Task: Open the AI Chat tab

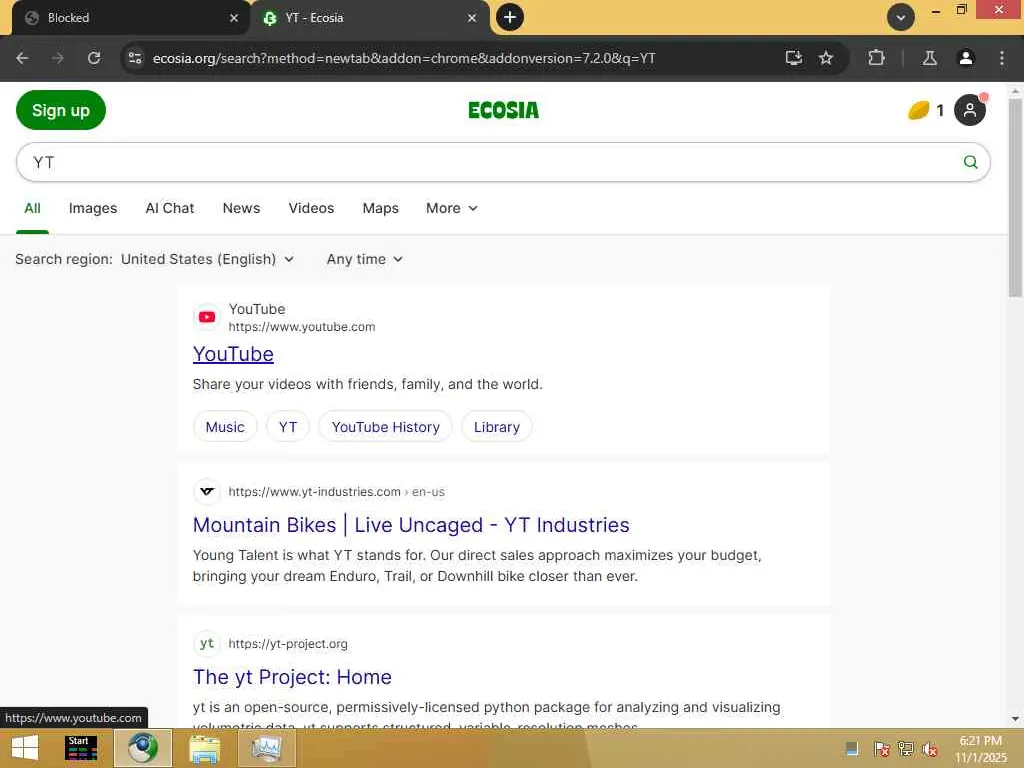Action: click(x=170, y=208)
